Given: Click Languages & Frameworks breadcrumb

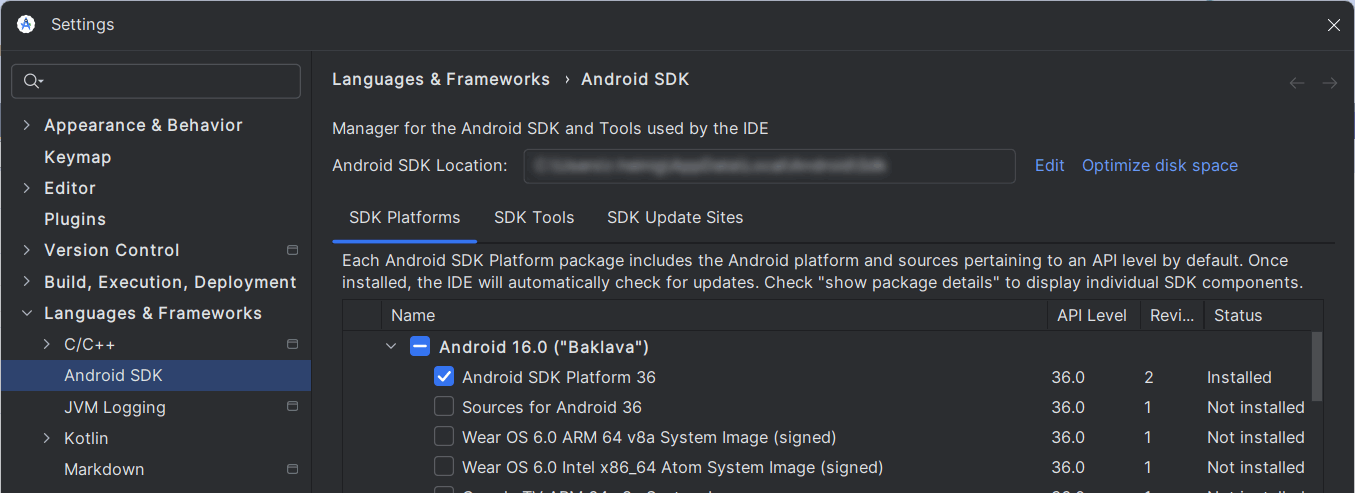Looking at the screenshot, I should click(x=441, y=79).
